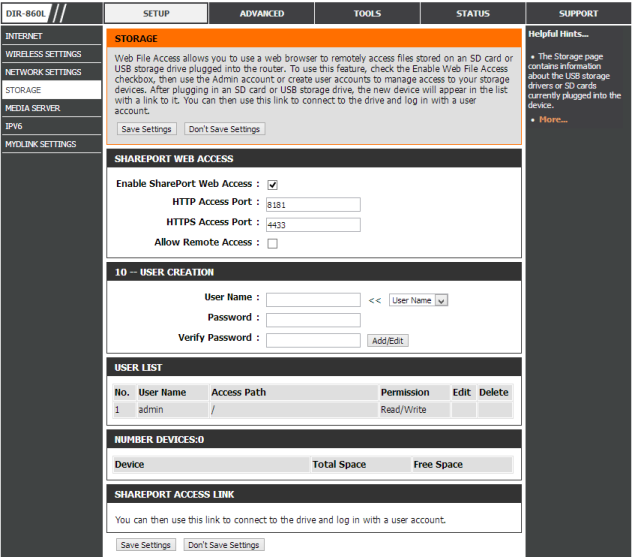The height and width of the screenshot is (557, 632).
Task: Select the admin user name cell
Action: 173,409
